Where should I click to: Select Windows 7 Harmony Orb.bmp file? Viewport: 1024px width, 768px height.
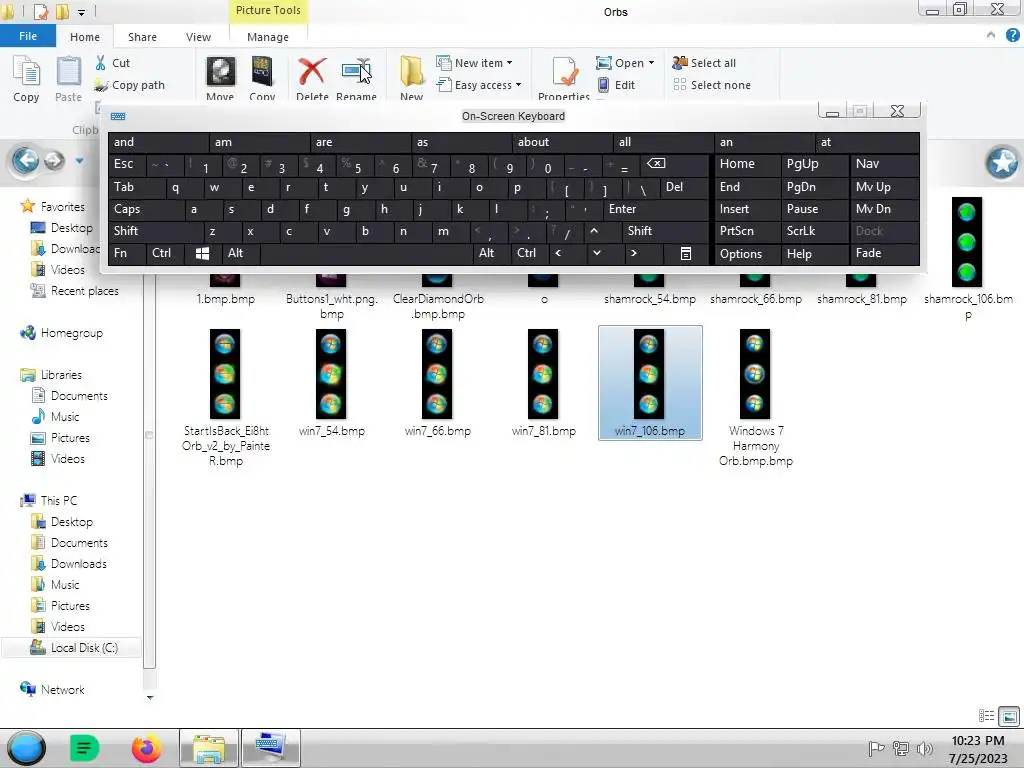coord(756,398)
